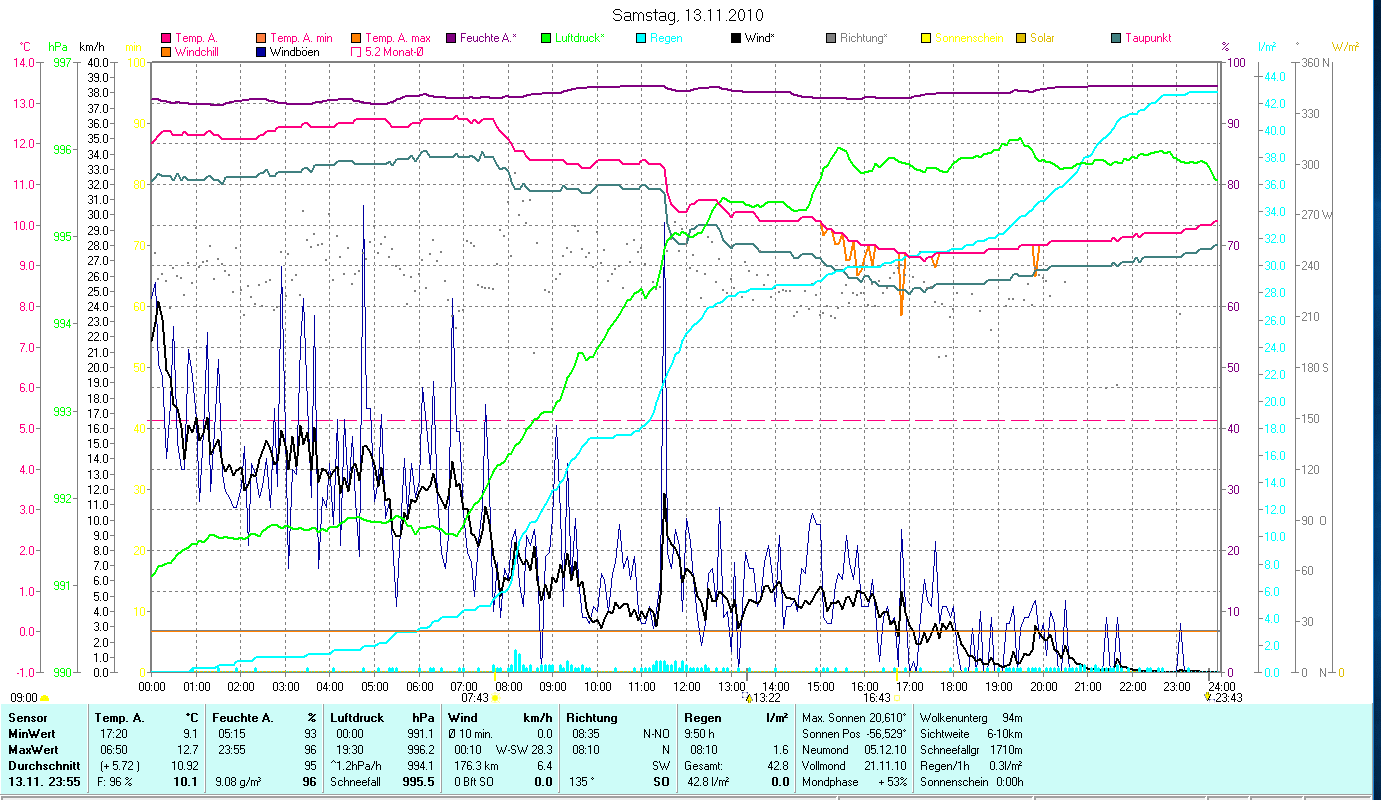Click the 16:43 sunset marker
1381x800 pixels.
coord(876,698)
